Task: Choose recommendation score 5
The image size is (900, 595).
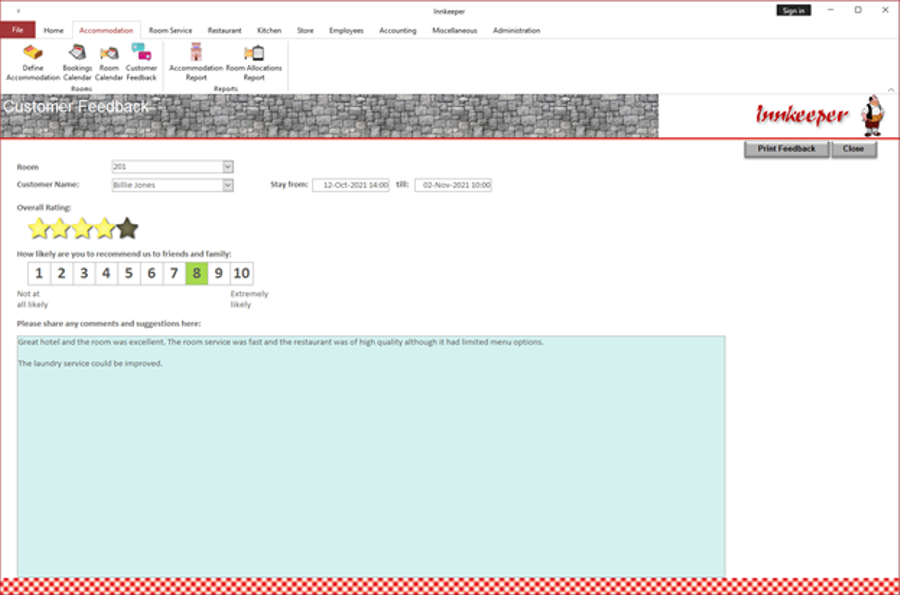Action: (x=129, y=273)
